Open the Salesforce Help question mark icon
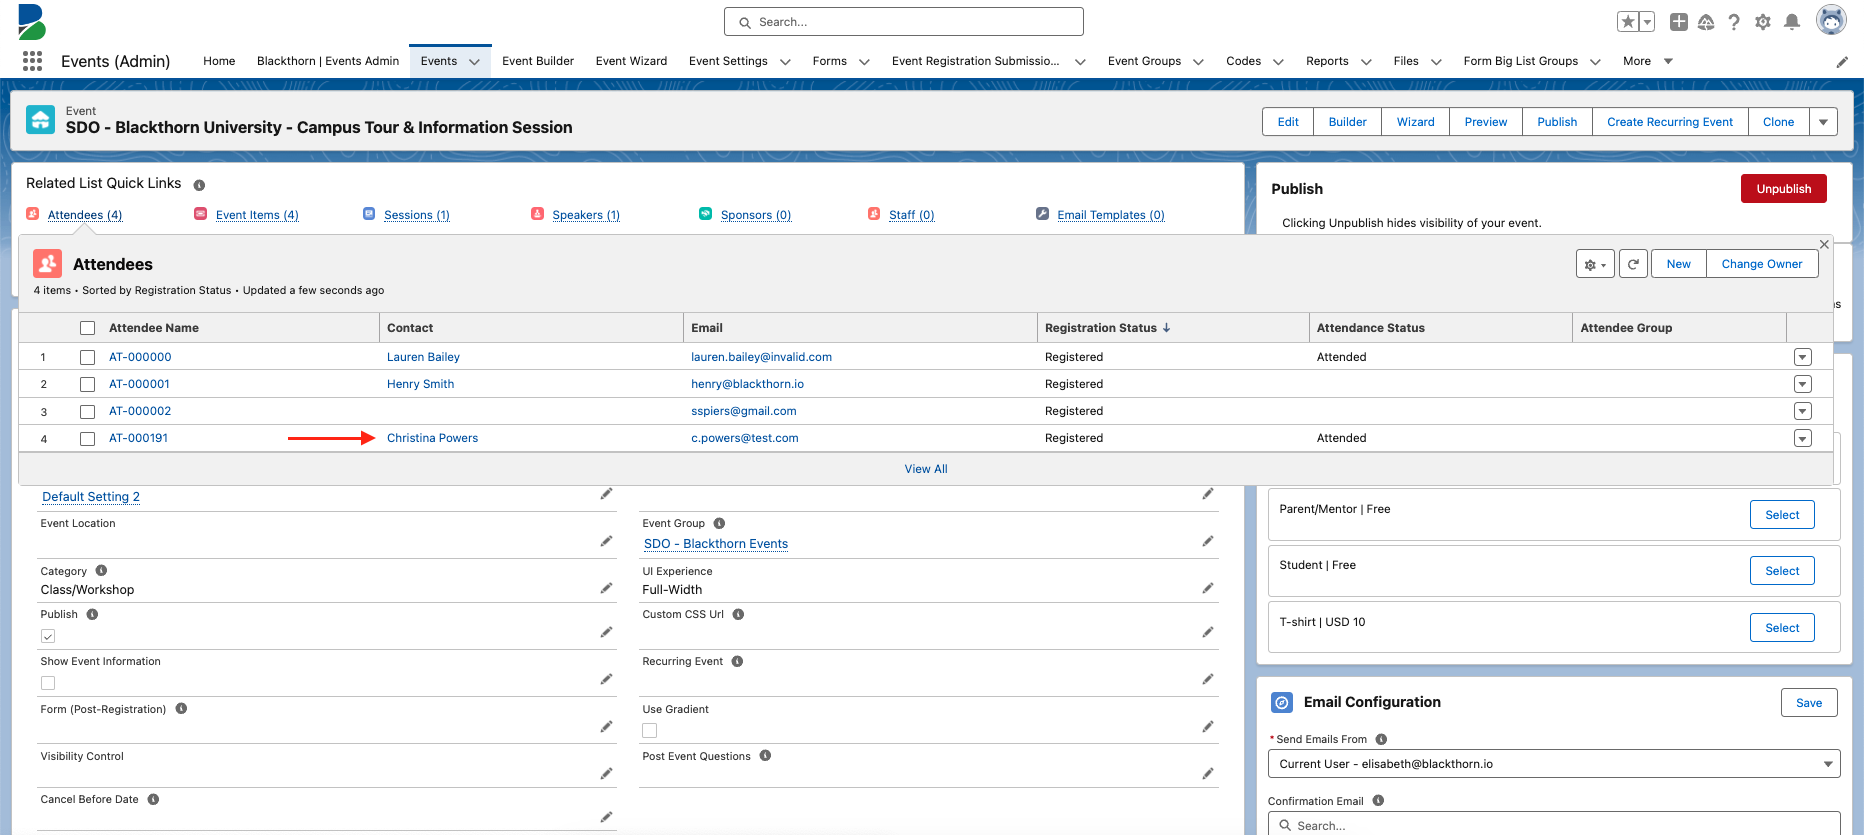The image size is (1864, 835). point(1734,22)
